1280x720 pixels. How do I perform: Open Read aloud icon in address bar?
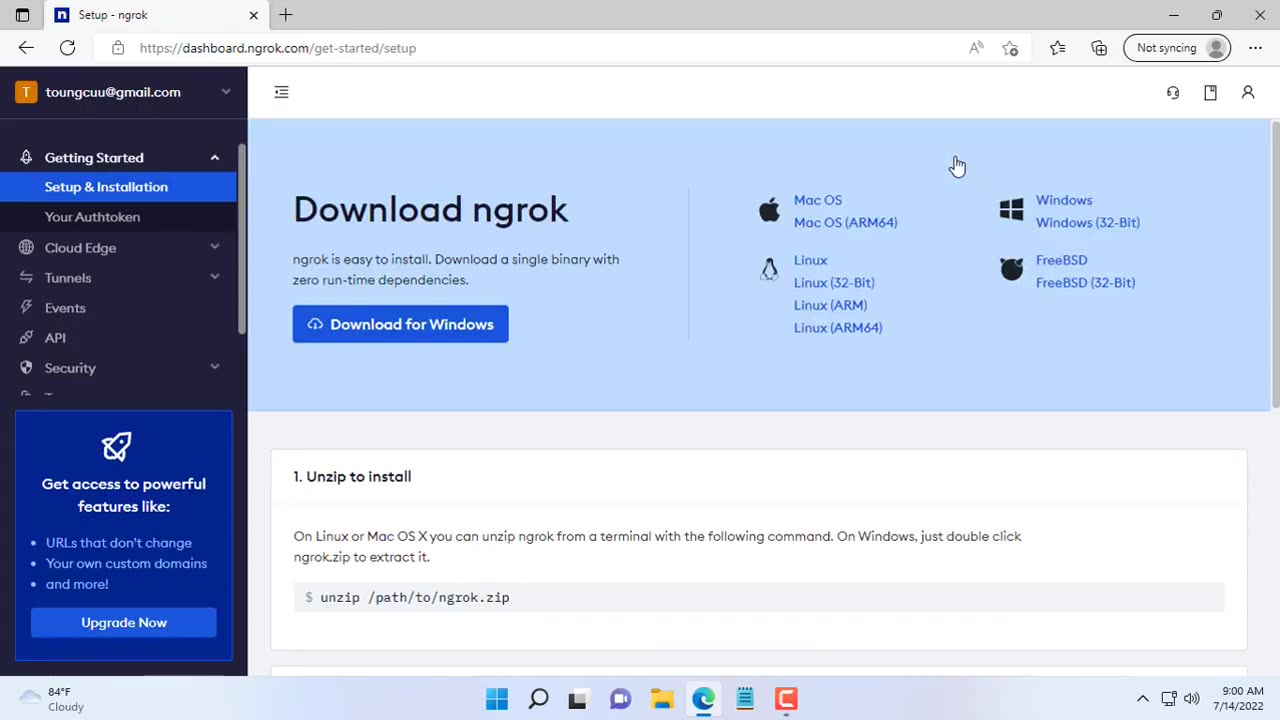976,48
